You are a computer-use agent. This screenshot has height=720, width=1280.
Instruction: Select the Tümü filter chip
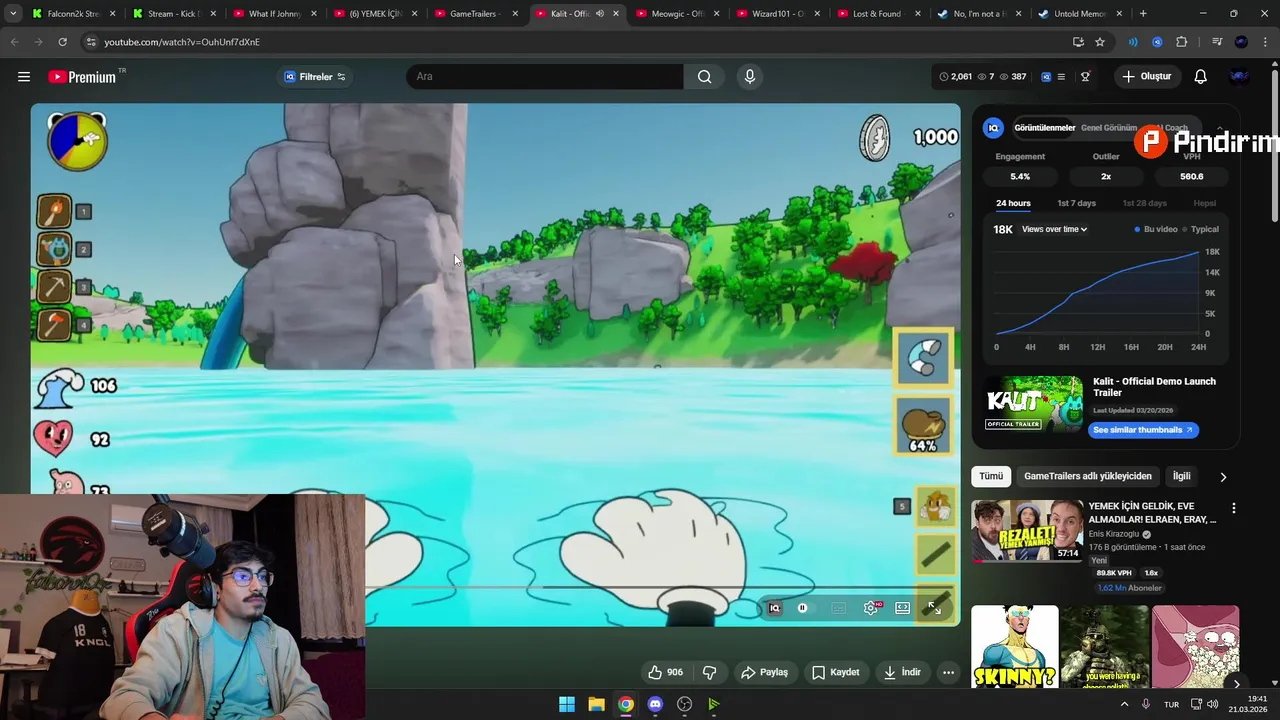click(991, 476)
